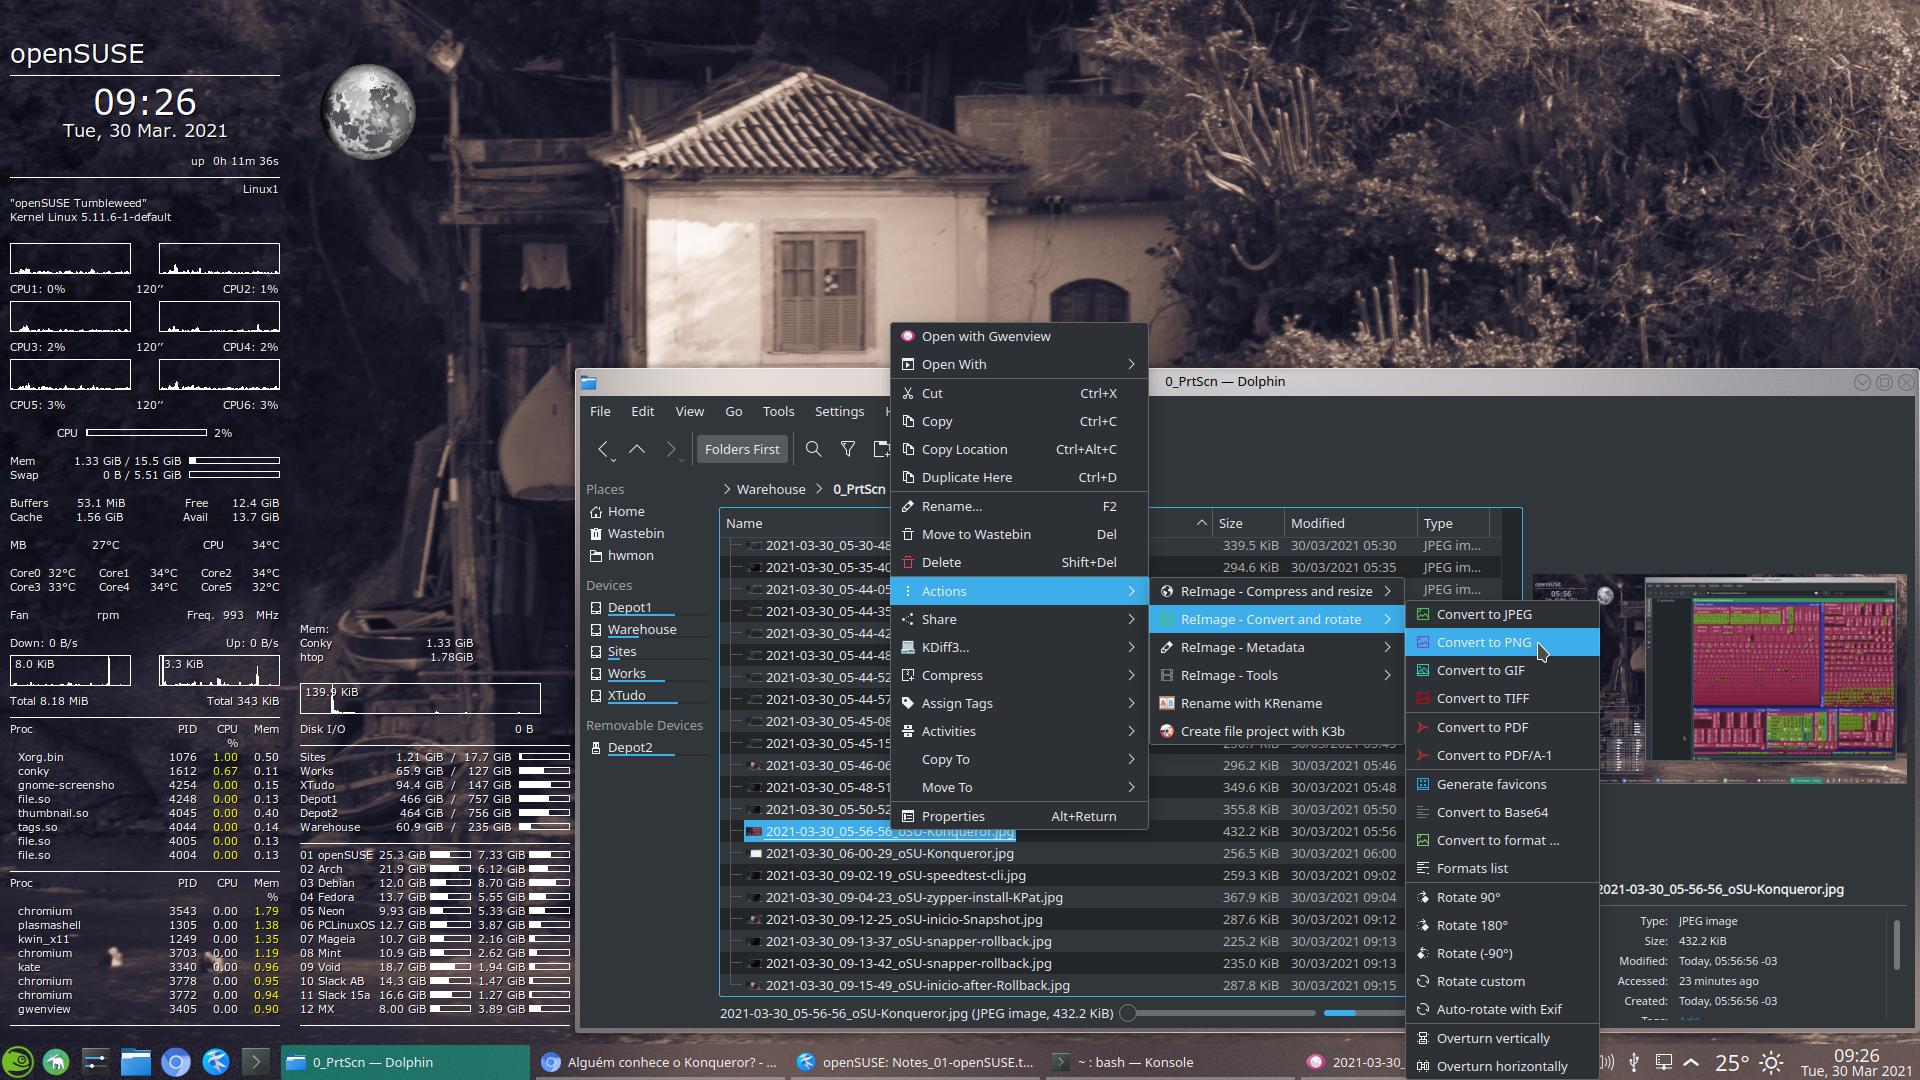Click the Convert to format ... icon
This screenshot has height=1080, width=1920.
(1423, 840)
